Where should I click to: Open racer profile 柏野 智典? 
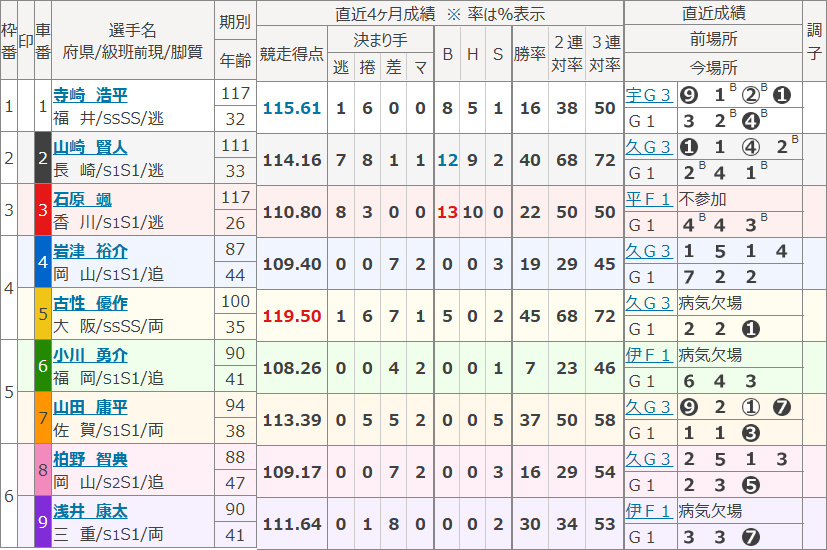[90, 459]
